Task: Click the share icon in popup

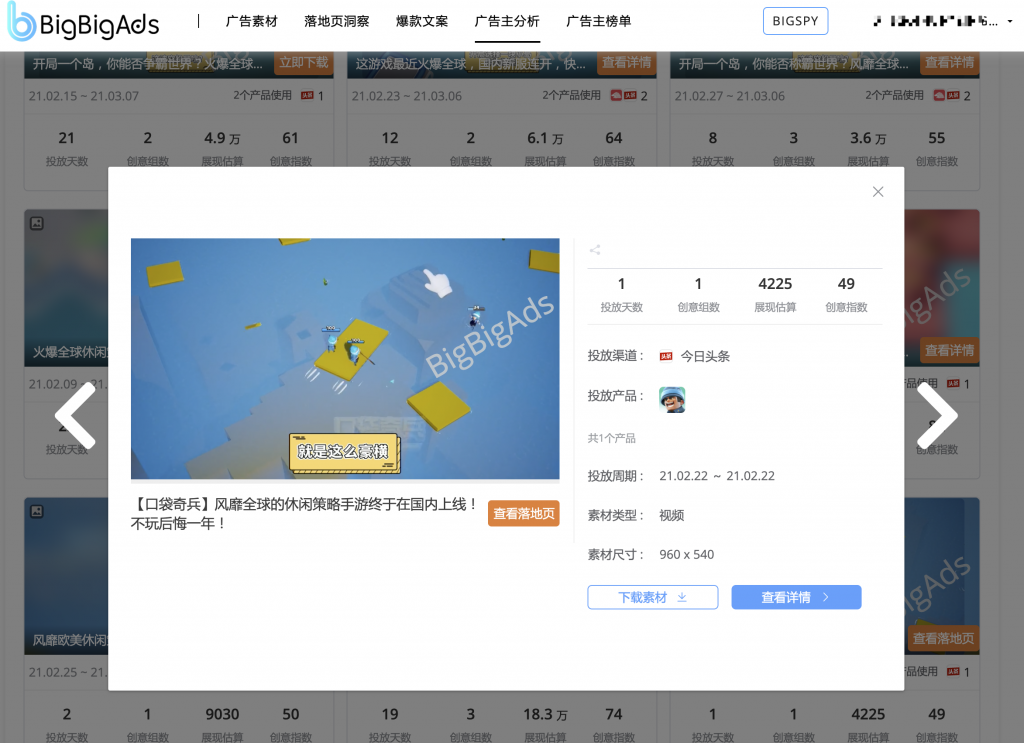Action: pyautogui.click(x=594, y=249)
